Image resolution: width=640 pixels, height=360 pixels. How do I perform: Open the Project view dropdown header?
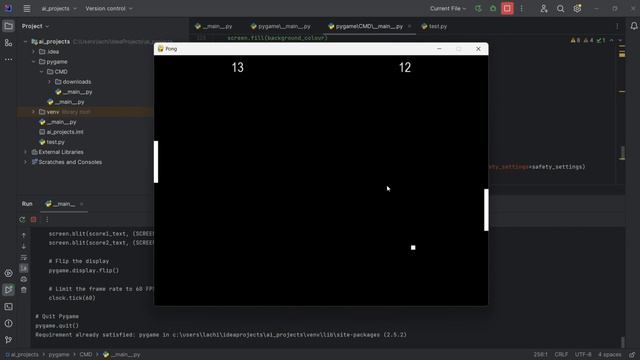pos(35,26)
